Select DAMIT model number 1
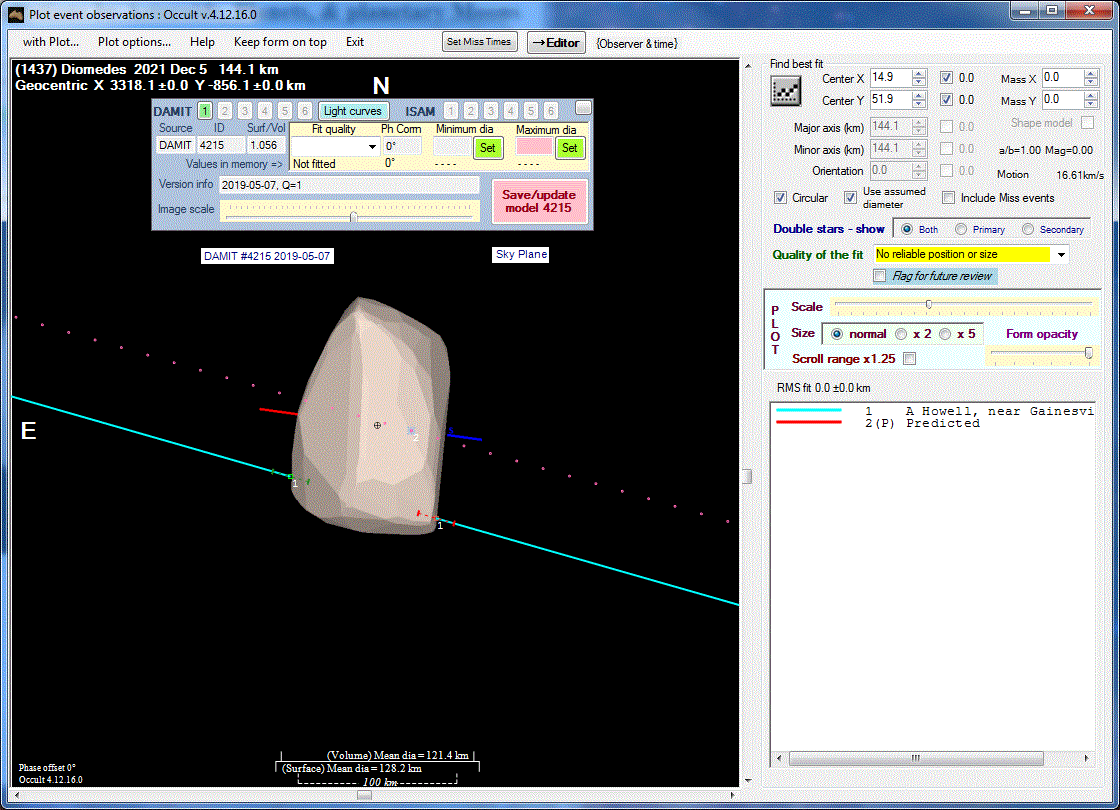 click(205, 111)
